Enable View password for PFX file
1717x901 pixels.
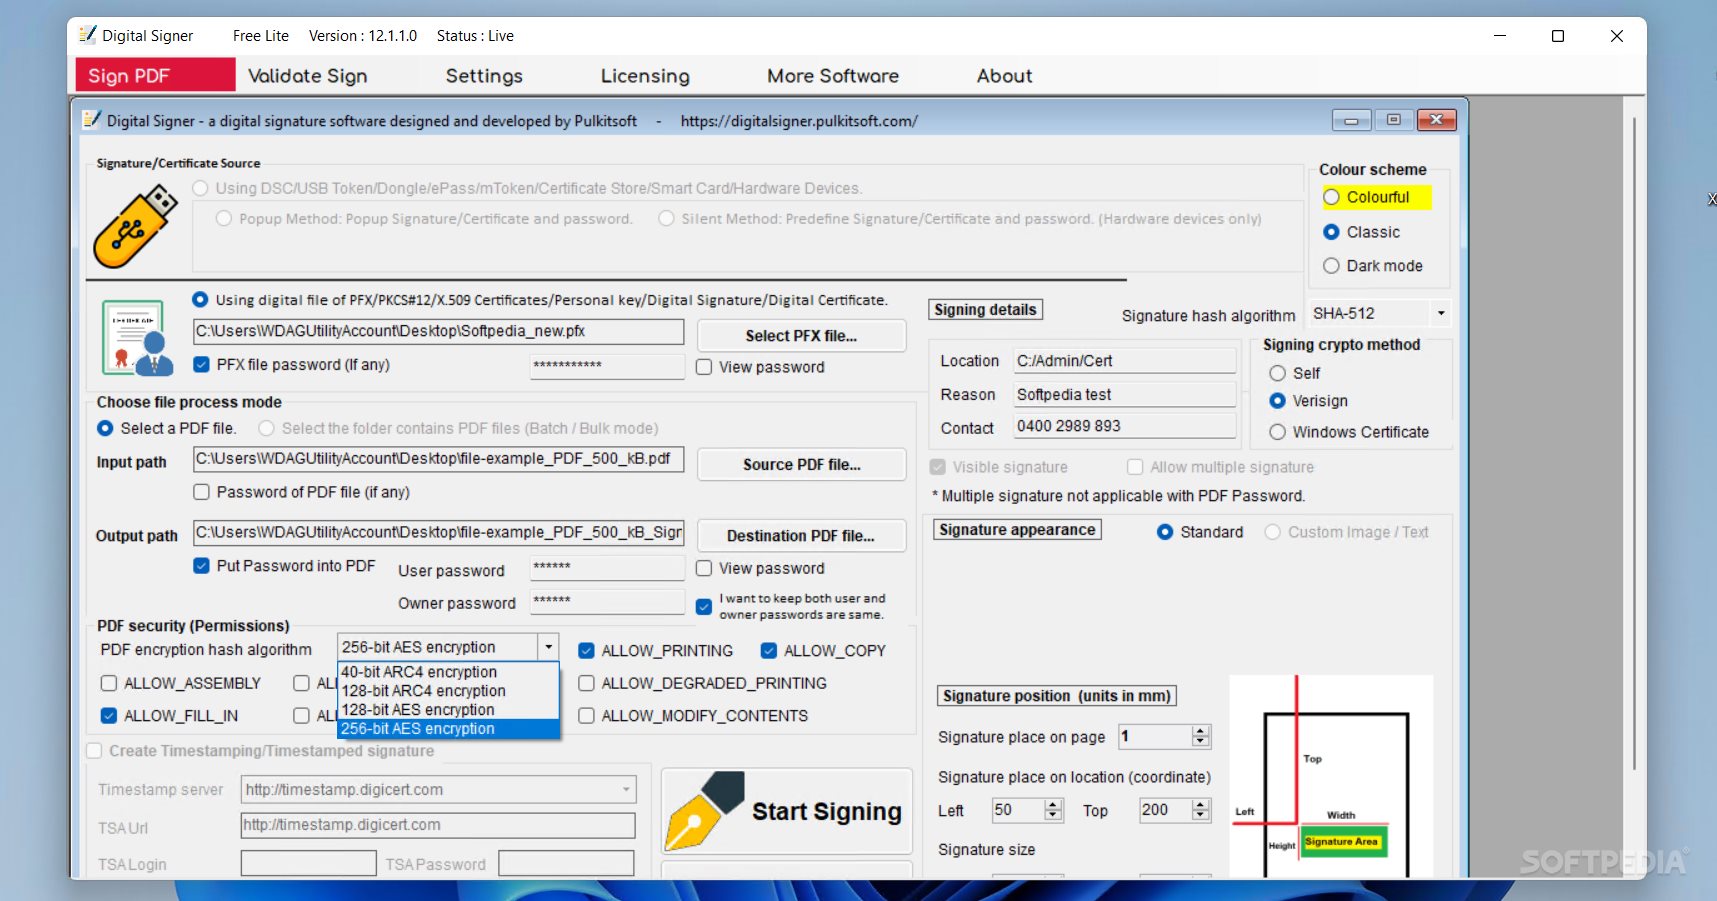(x=704, y=367)
